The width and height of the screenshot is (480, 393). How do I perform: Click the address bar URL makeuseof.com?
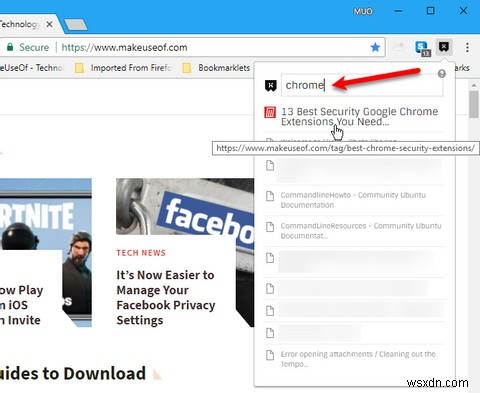[x=124, y=47]
